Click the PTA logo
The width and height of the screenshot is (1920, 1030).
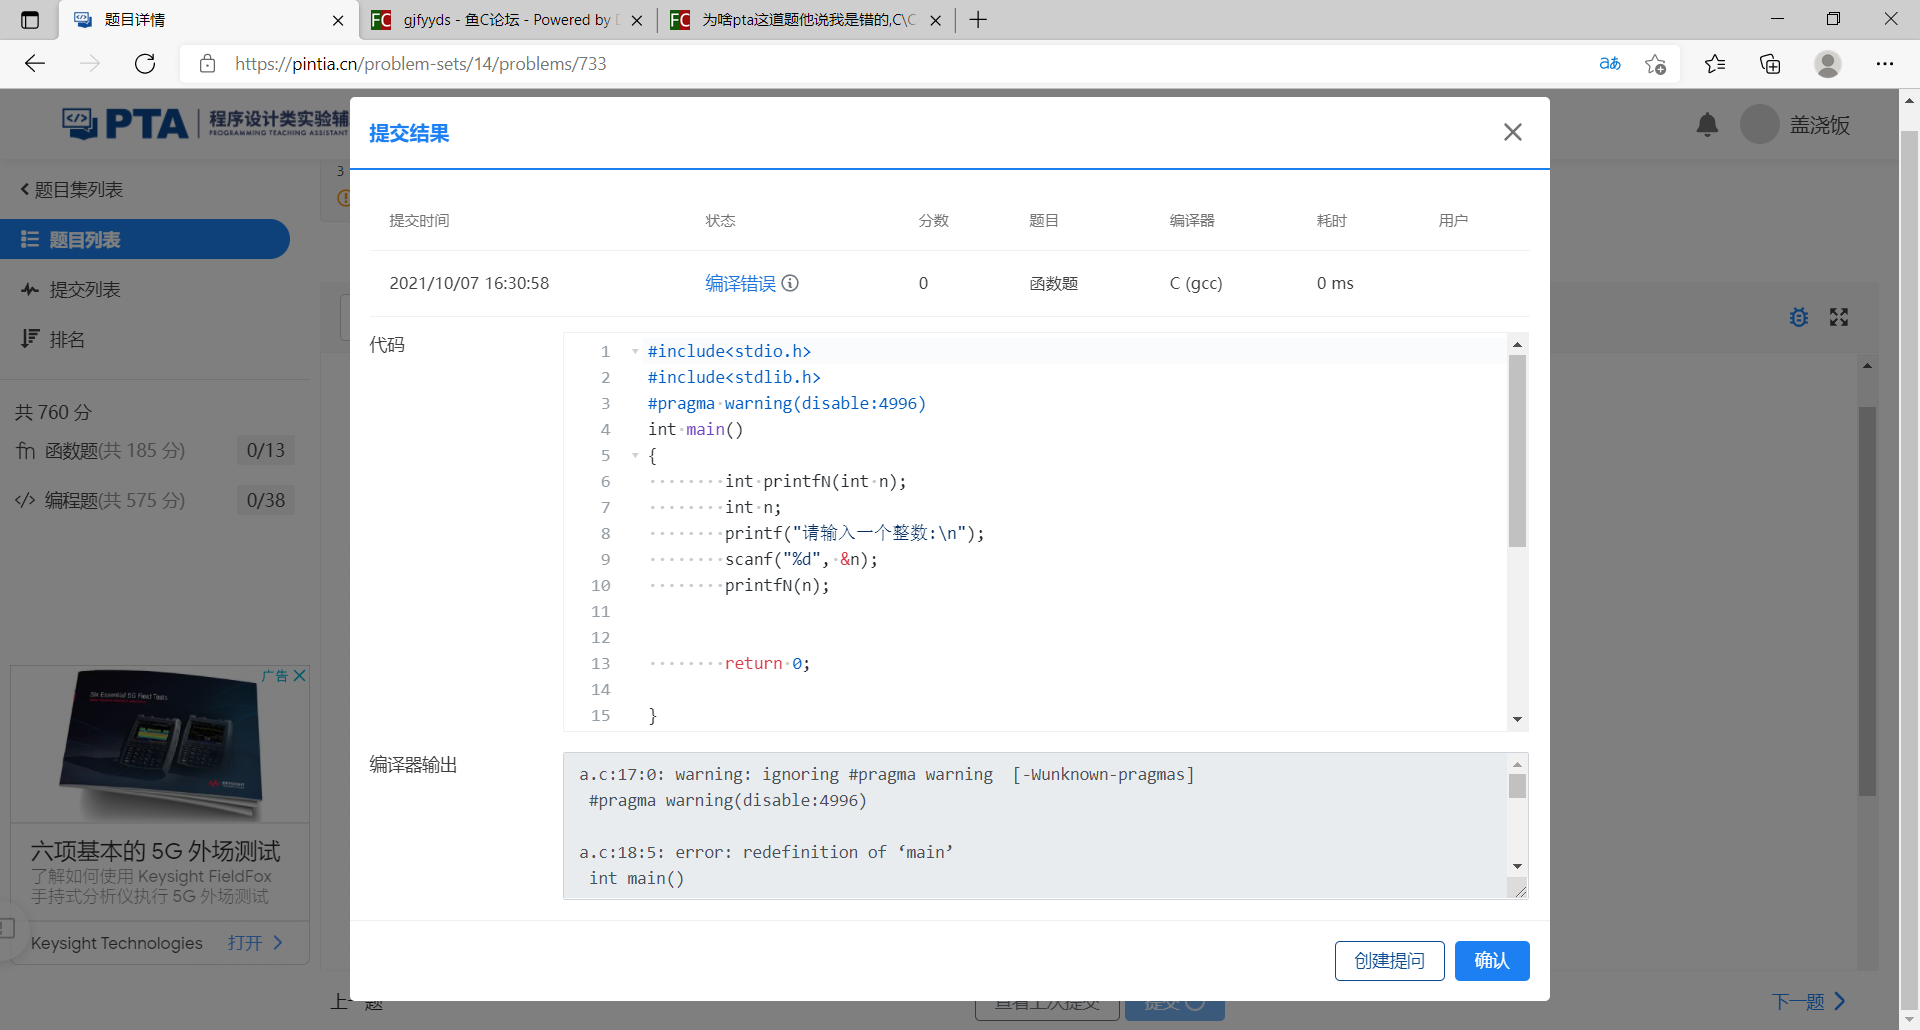pyautogui.click(x=125, y=123)
